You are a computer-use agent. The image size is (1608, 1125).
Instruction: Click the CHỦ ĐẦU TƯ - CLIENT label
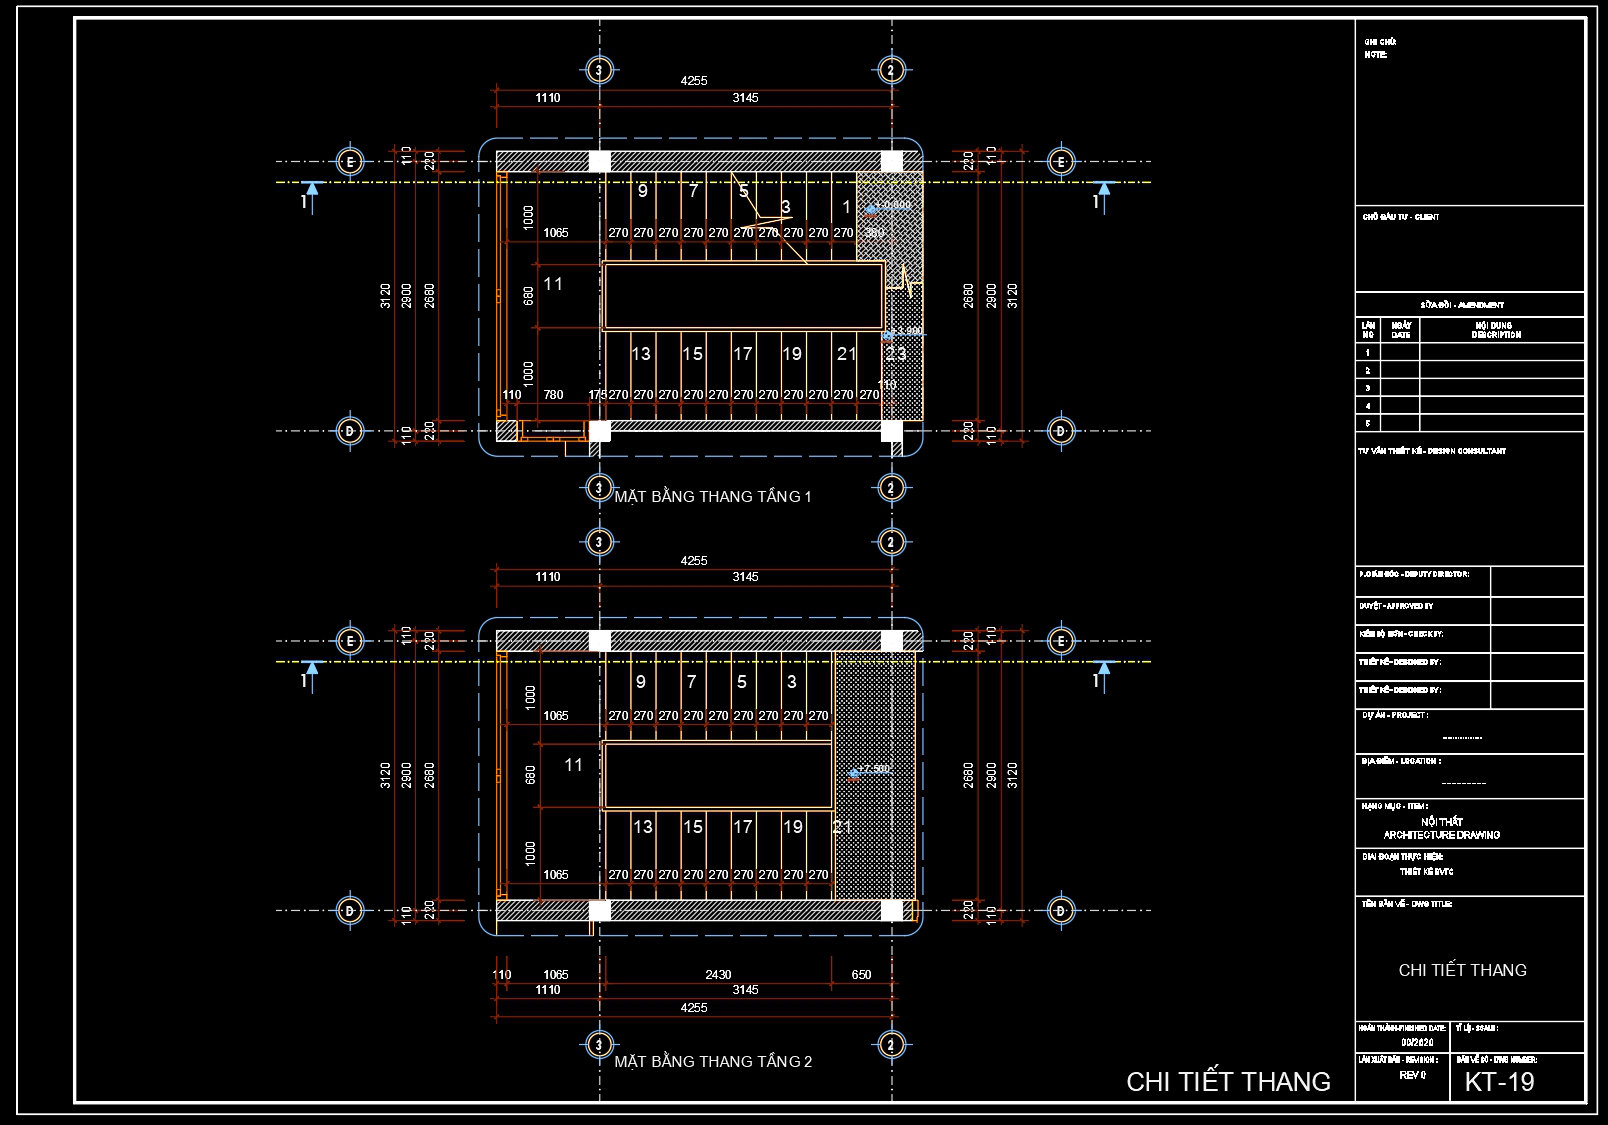[x=1400, y=217]
